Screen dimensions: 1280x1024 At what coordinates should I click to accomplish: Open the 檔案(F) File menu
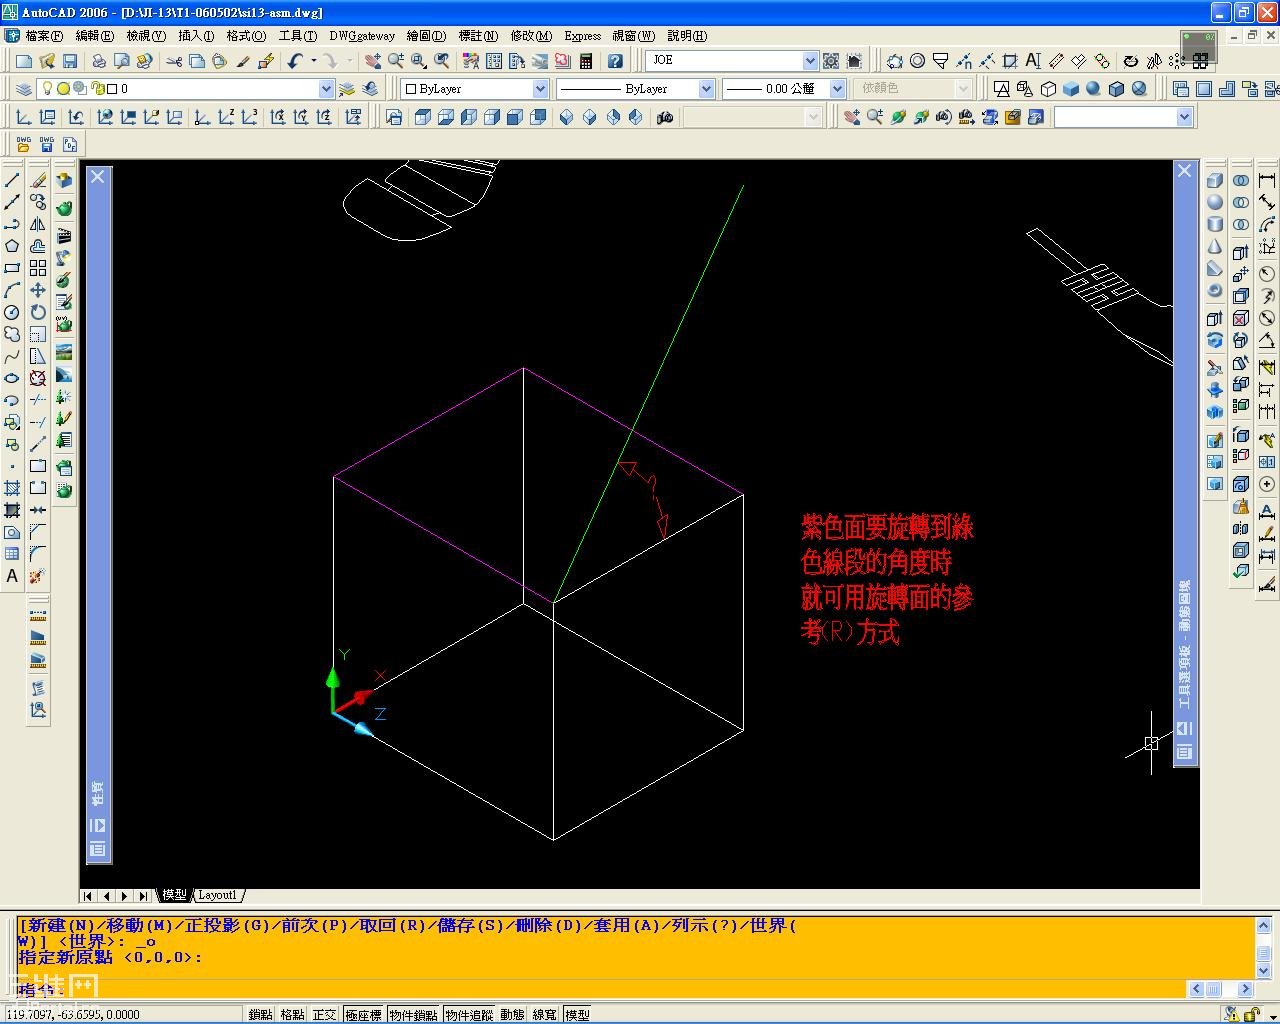pyautogui.click(x=44, y=36)
